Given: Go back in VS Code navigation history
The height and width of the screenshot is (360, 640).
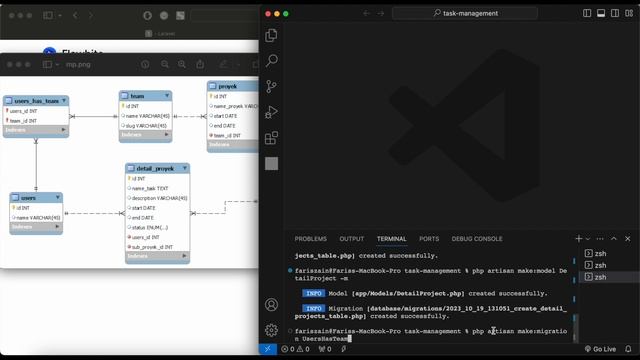Looking at the screenshot, I should [x=366, y=13].
